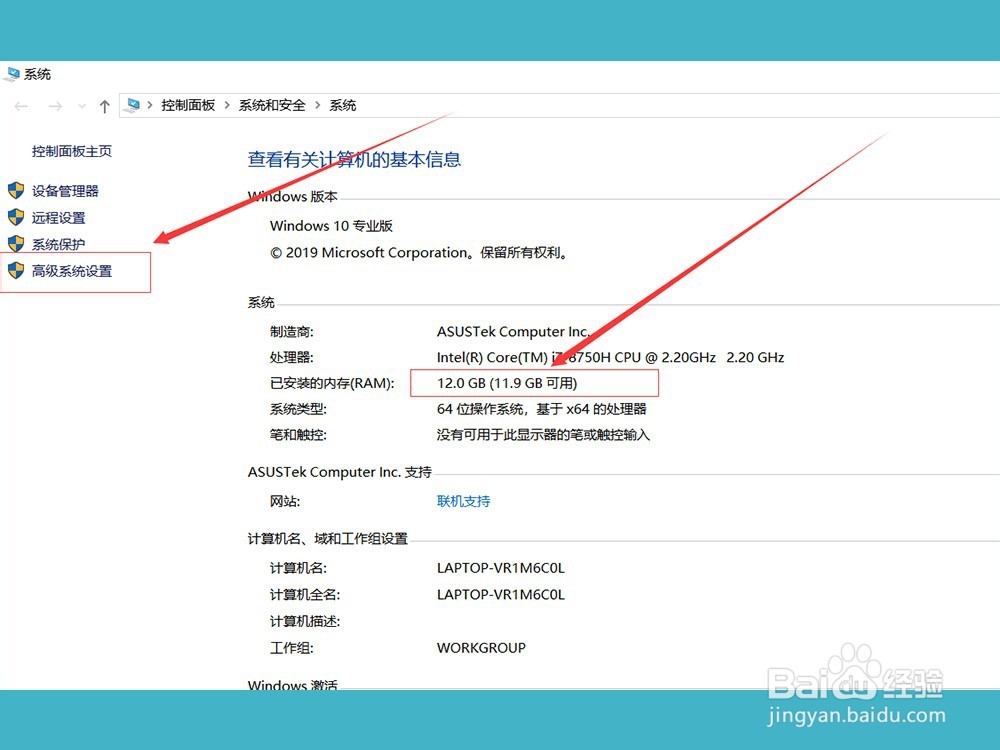
Task: Click shield icon beside 高级系统设置
Action: [16, 271]
